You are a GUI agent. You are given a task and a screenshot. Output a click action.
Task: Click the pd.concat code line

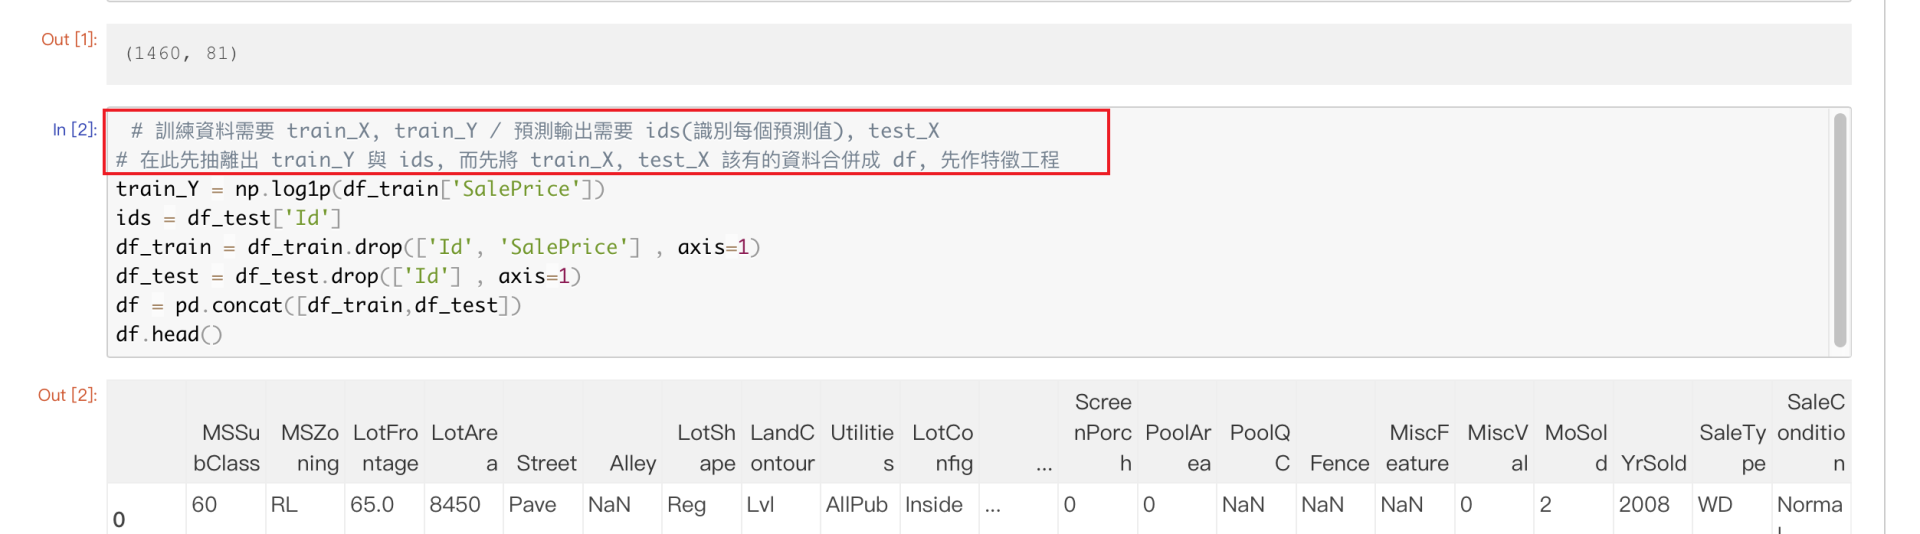(x=318, y=305)
